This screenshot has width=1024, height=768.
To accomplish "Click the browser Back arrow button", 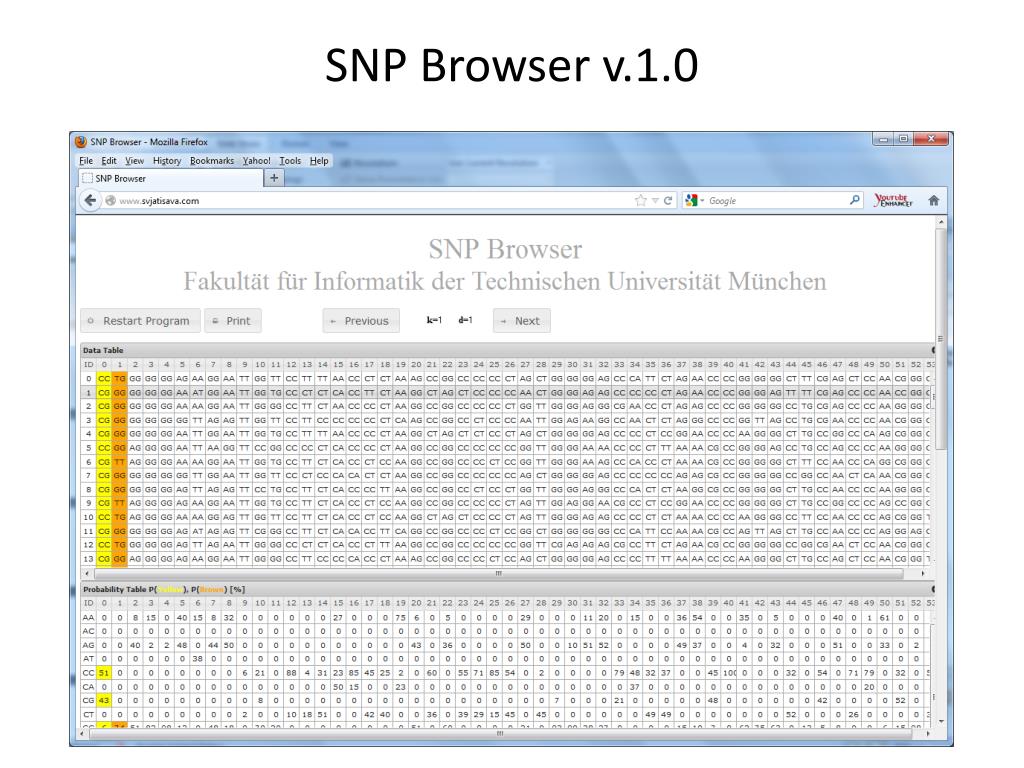I will coord(90,200).
